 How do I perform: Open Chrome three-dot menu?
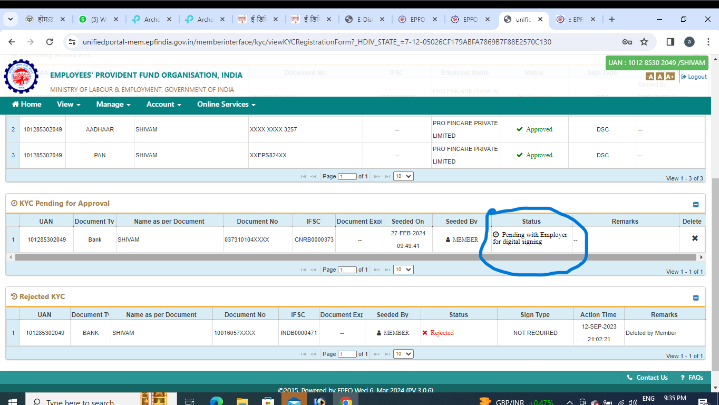click(x=708, y=42)
